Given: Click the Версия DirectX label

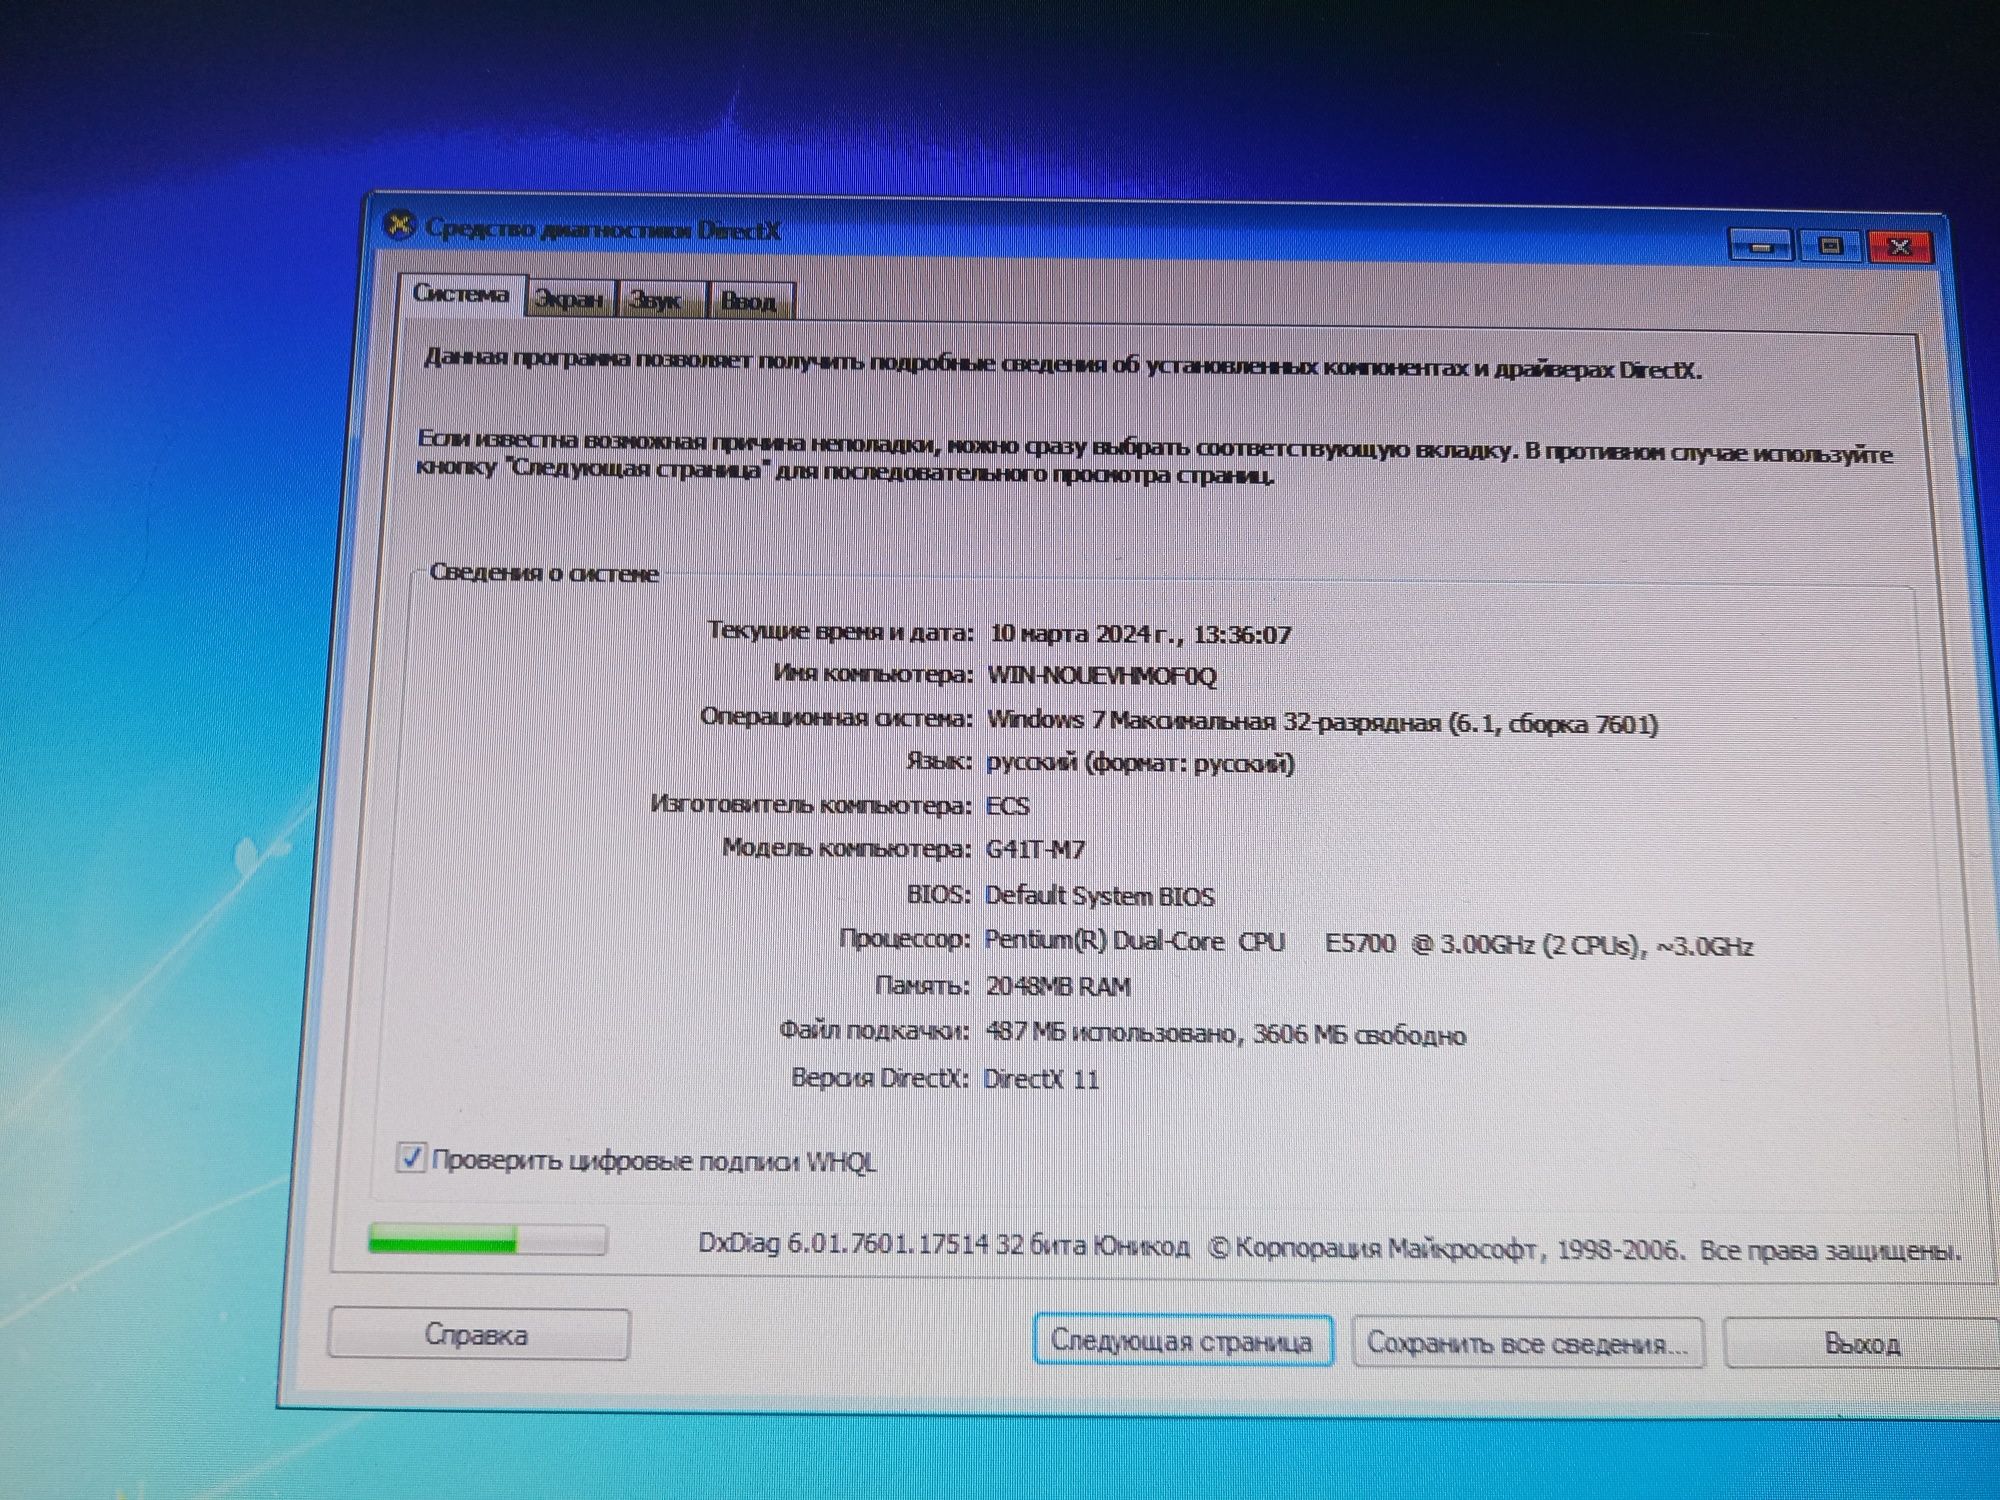Looking at the screenshot, I should pos(880,1078).
